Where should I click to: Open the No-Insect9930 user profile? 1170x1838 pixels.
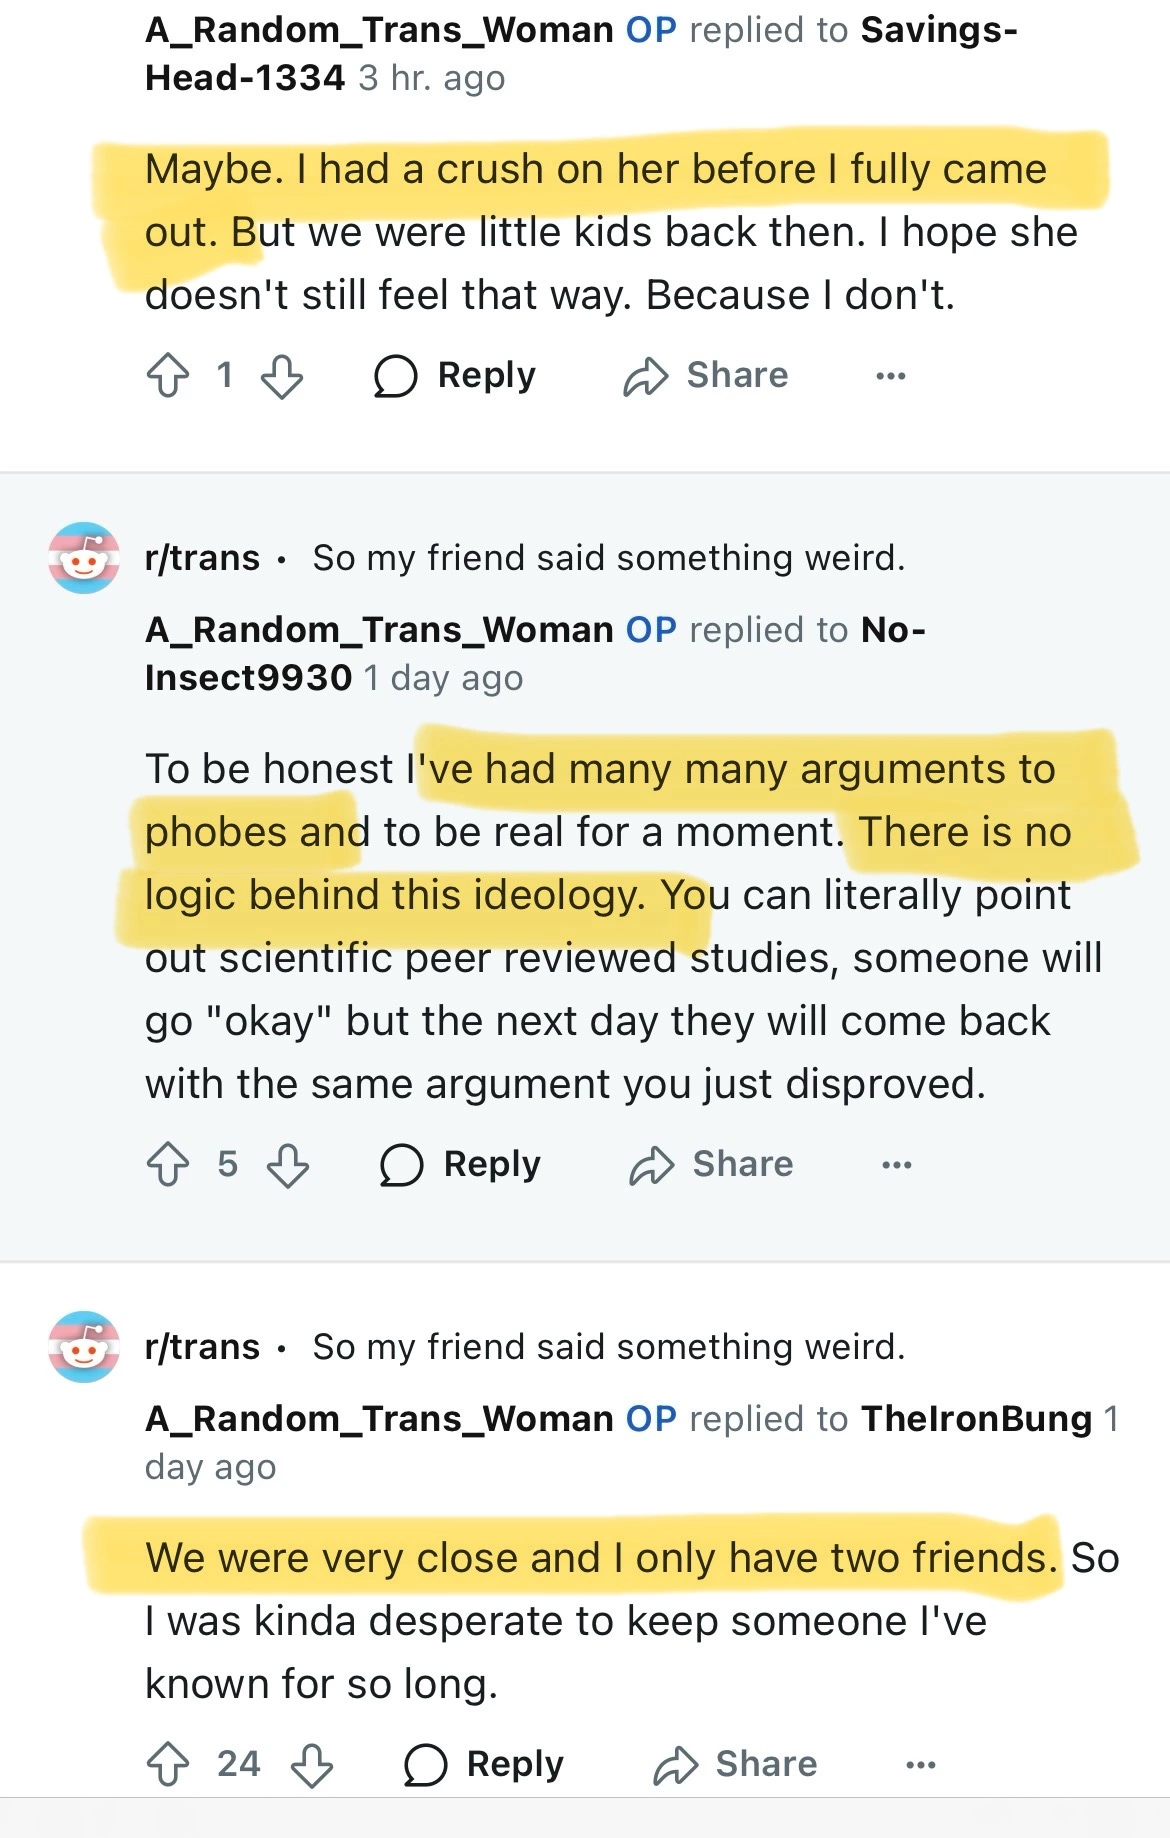tap(893, 631)
